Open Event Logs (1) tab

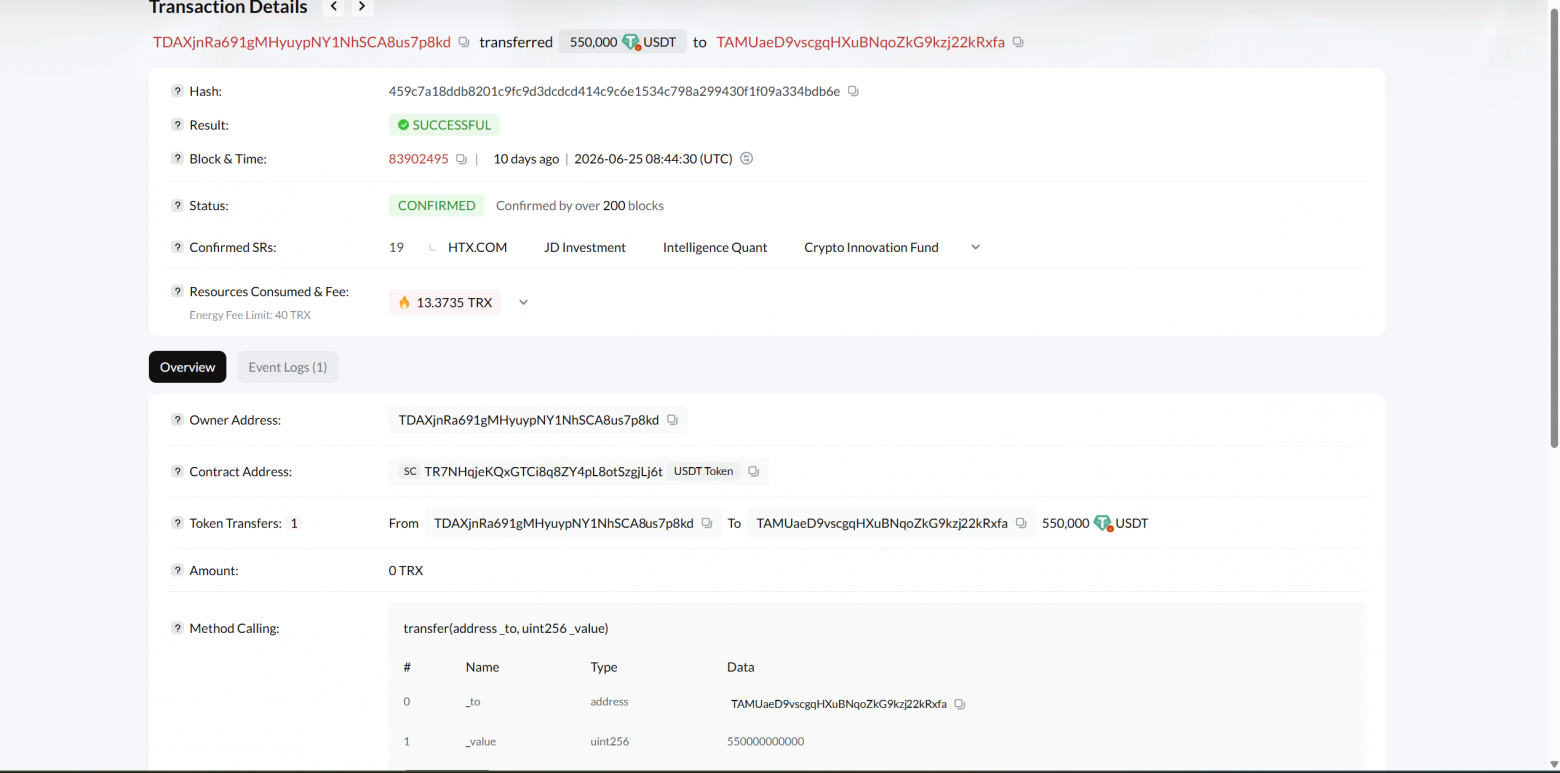tap(288, 367)
